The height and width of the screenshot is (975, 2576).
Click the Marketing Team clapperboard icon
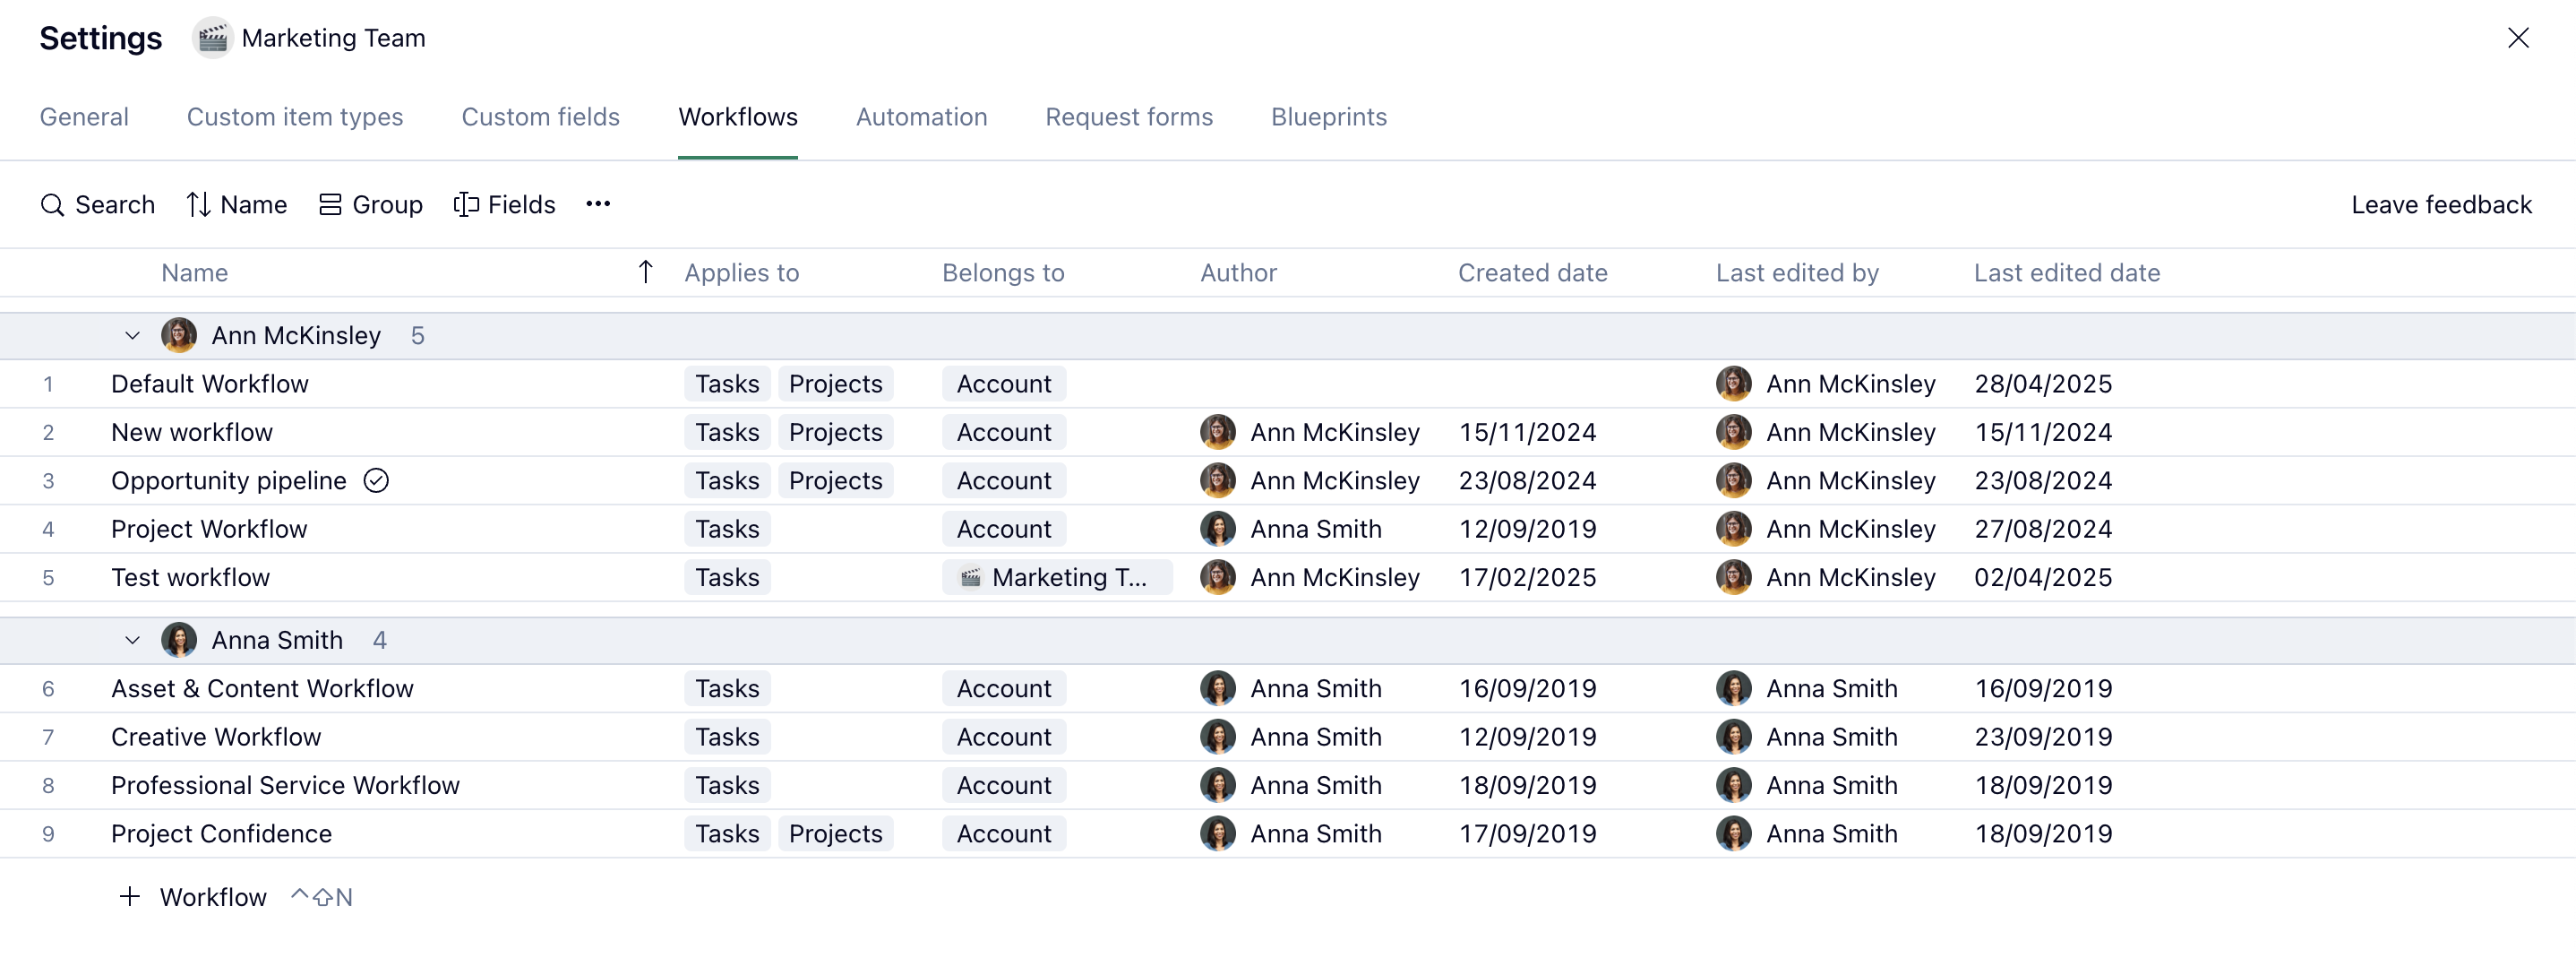click(212, 38)
